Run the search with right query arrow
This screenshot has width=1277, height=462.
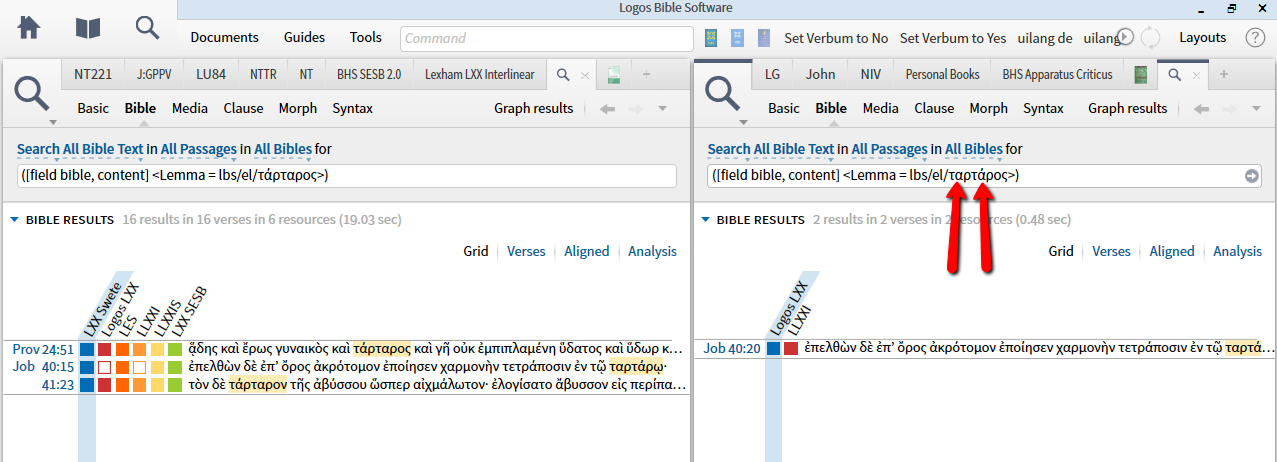pyautogui.click(x=1251, y=176)
